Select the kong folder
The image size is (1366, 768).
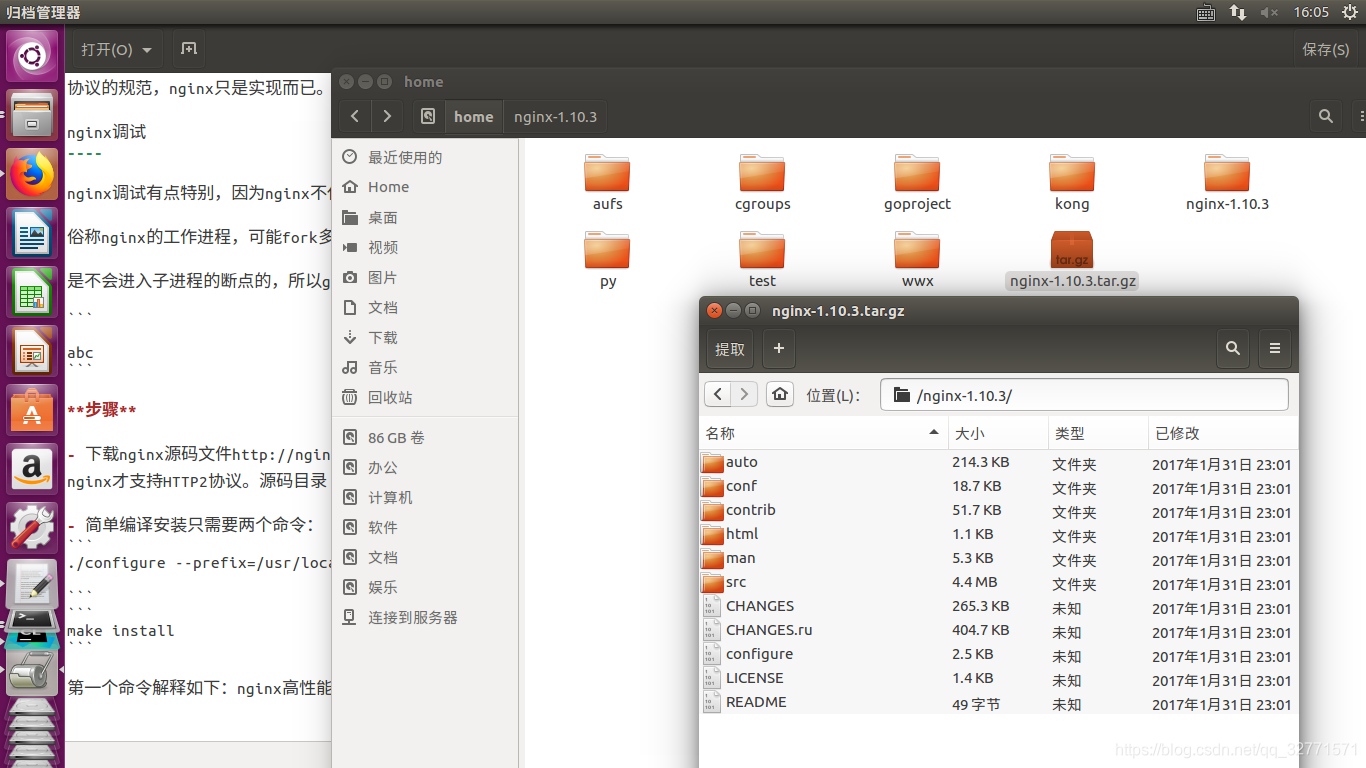click(1072, 182)
